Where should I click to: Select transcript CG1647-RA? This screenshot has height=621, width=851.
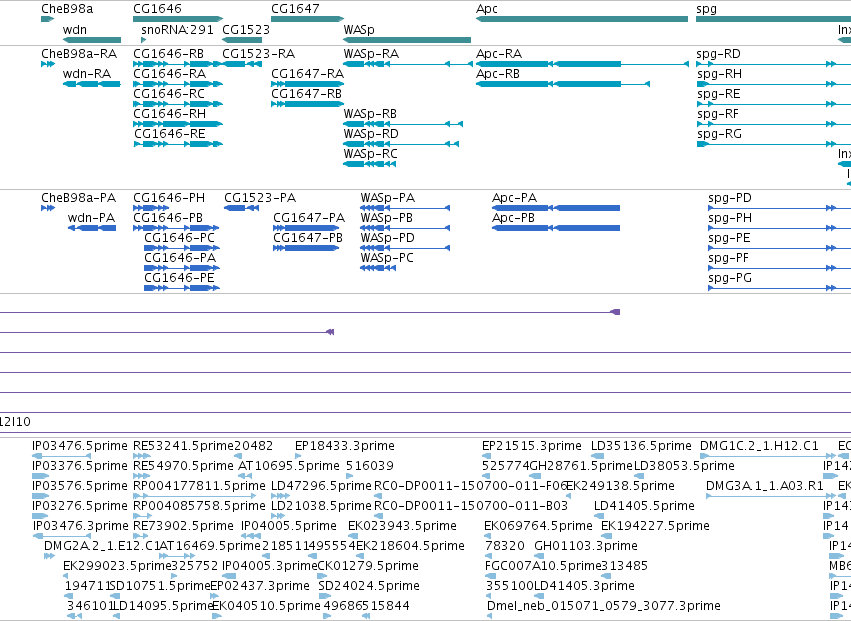pyautogui.click(x=307, y=74)
